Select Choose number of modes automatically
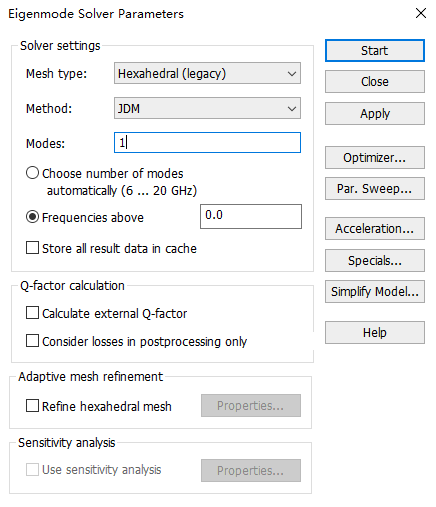436x507 pixels. [x=32, y=173]
